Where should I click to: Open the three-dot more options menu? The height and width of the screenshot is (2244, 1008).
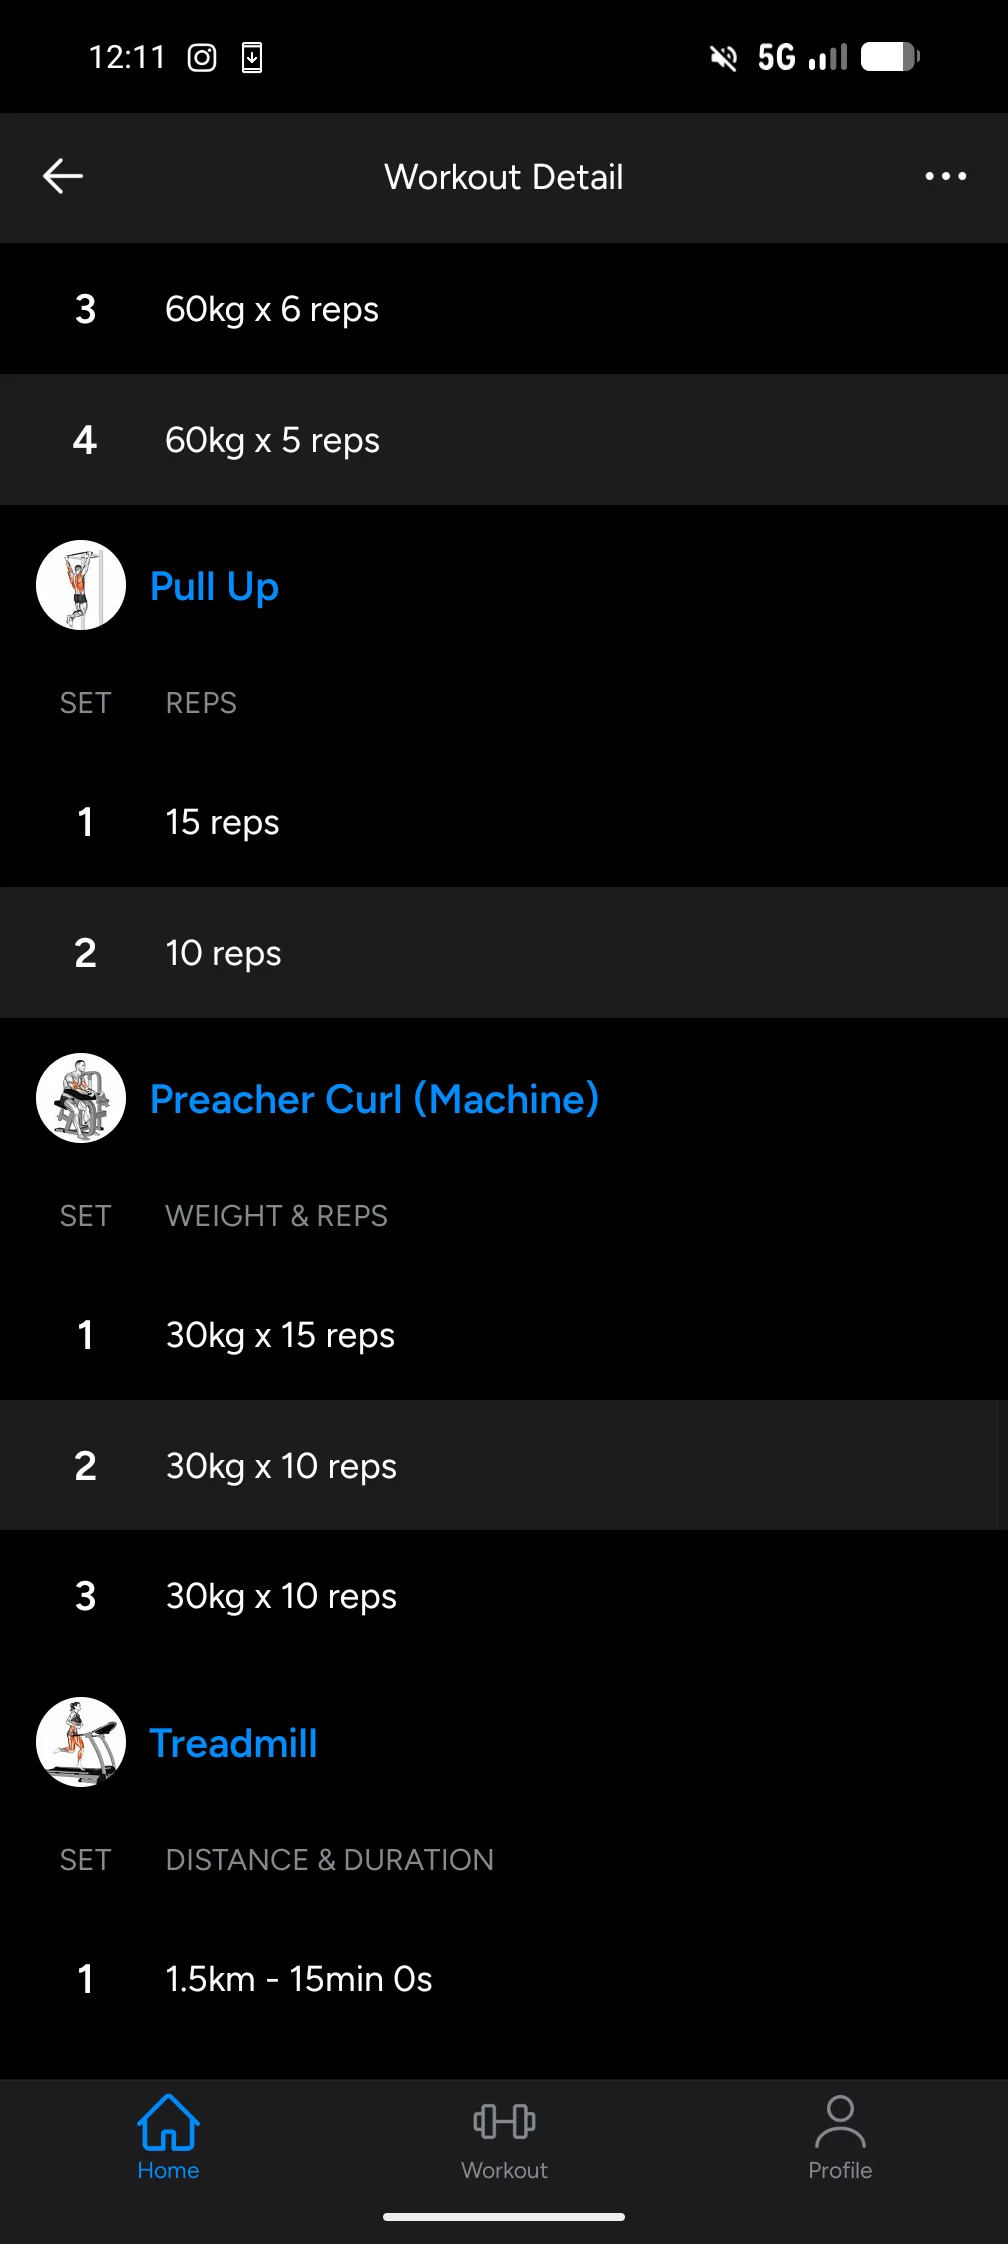pyautogui.click(x=945, y=177)
